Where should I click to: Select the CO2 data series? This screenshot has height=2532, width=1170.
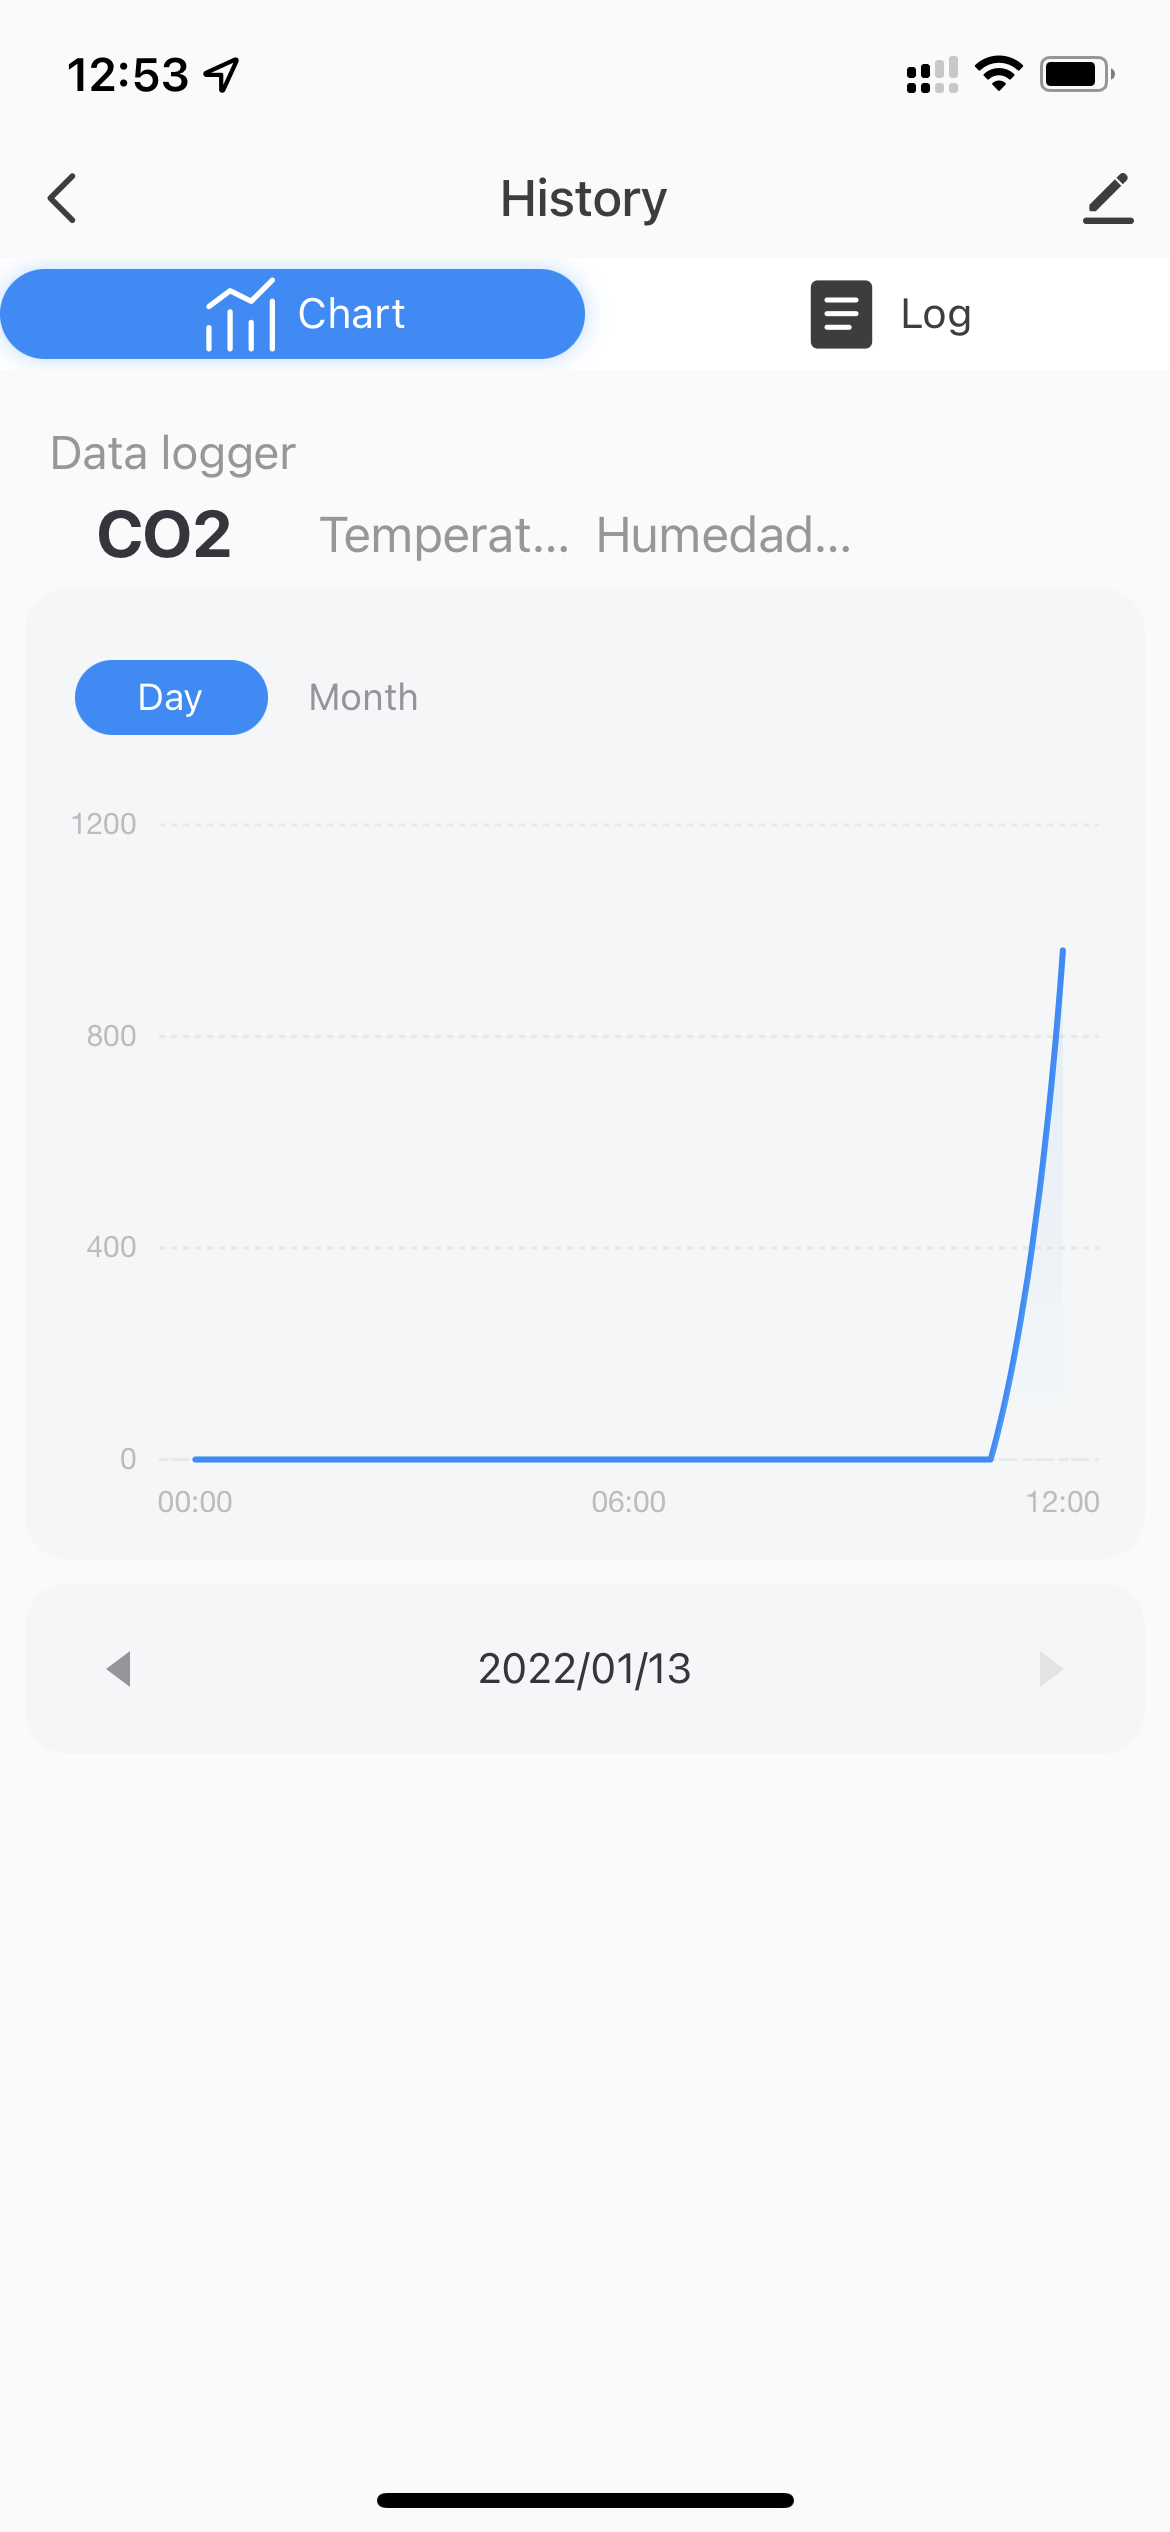(x=164, y=534)
